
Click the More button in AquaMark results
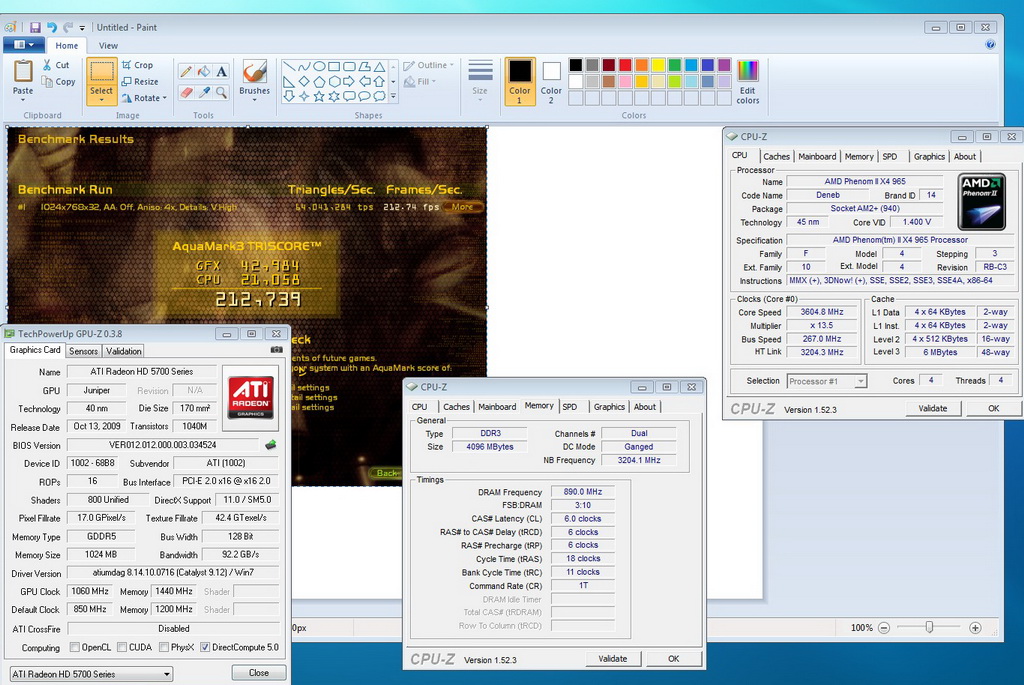pos(462,207)
